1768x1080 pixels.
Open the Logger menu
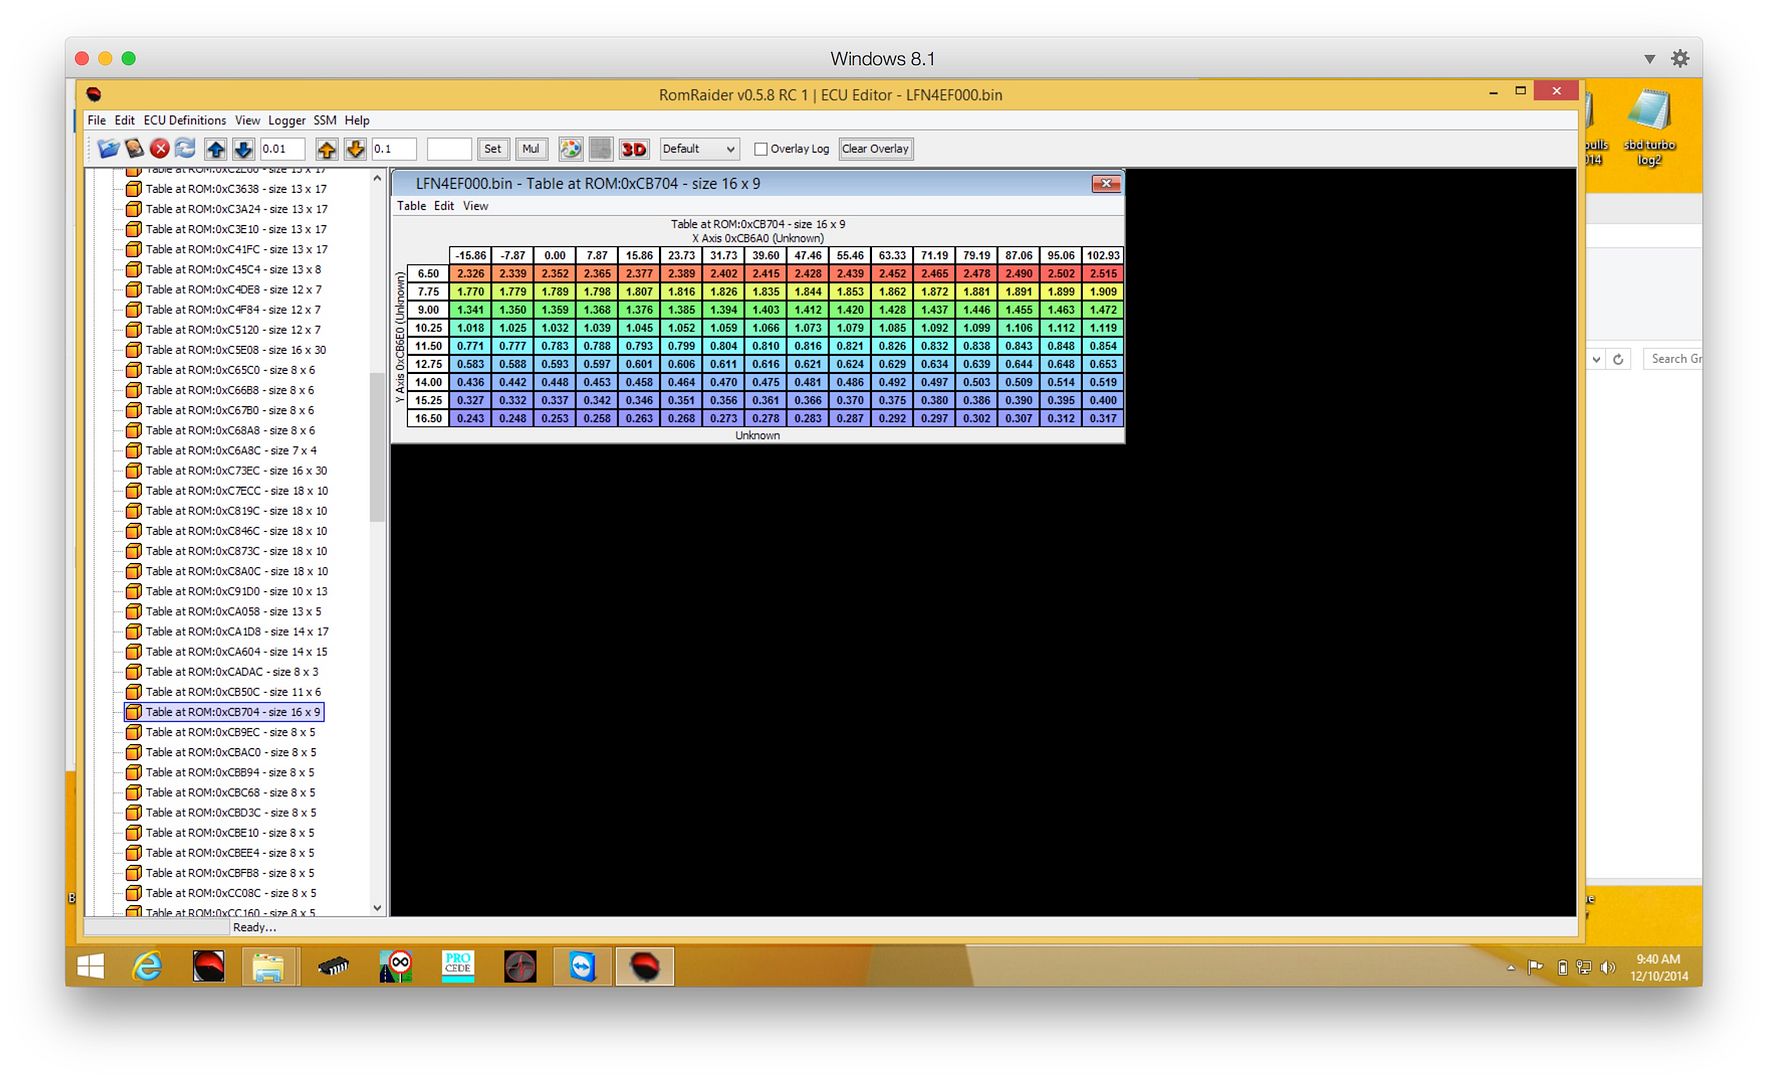coord(286,120)
